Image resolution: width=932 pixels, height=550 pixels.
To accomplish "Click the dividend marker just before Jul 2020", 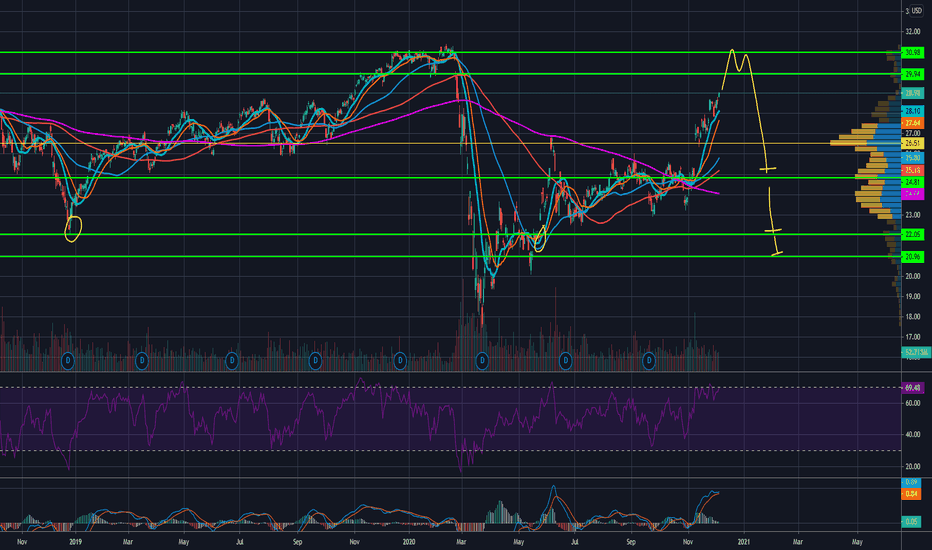I will (x=565, y=360).
